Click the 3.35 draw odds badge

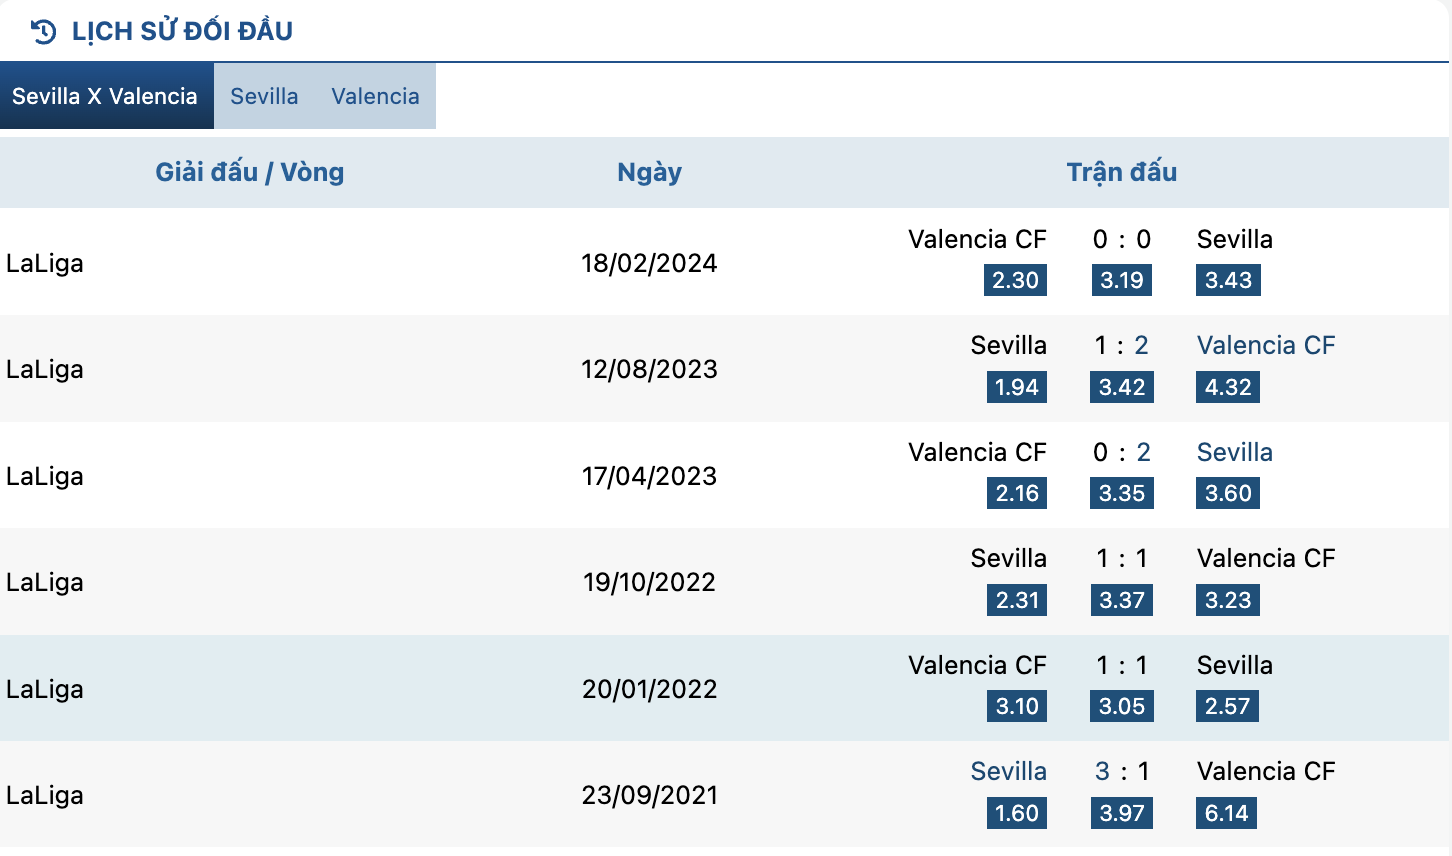point(1121,493)
